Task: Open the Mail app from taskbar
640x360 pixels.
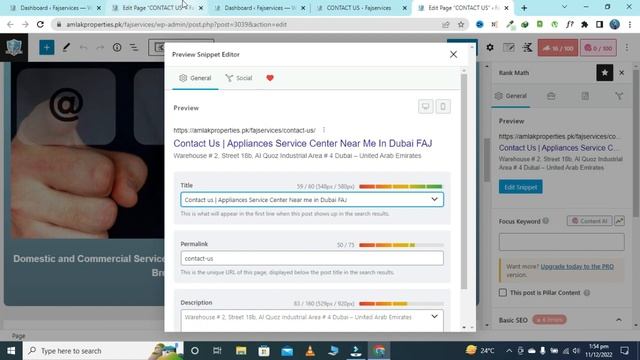Action: click(x=287, y=351)
